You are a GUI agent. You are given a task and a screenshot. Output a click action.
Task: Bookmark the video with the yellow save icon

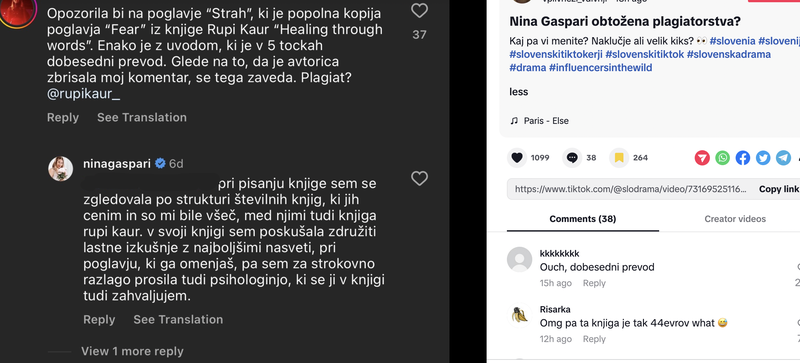coord(619,158)
